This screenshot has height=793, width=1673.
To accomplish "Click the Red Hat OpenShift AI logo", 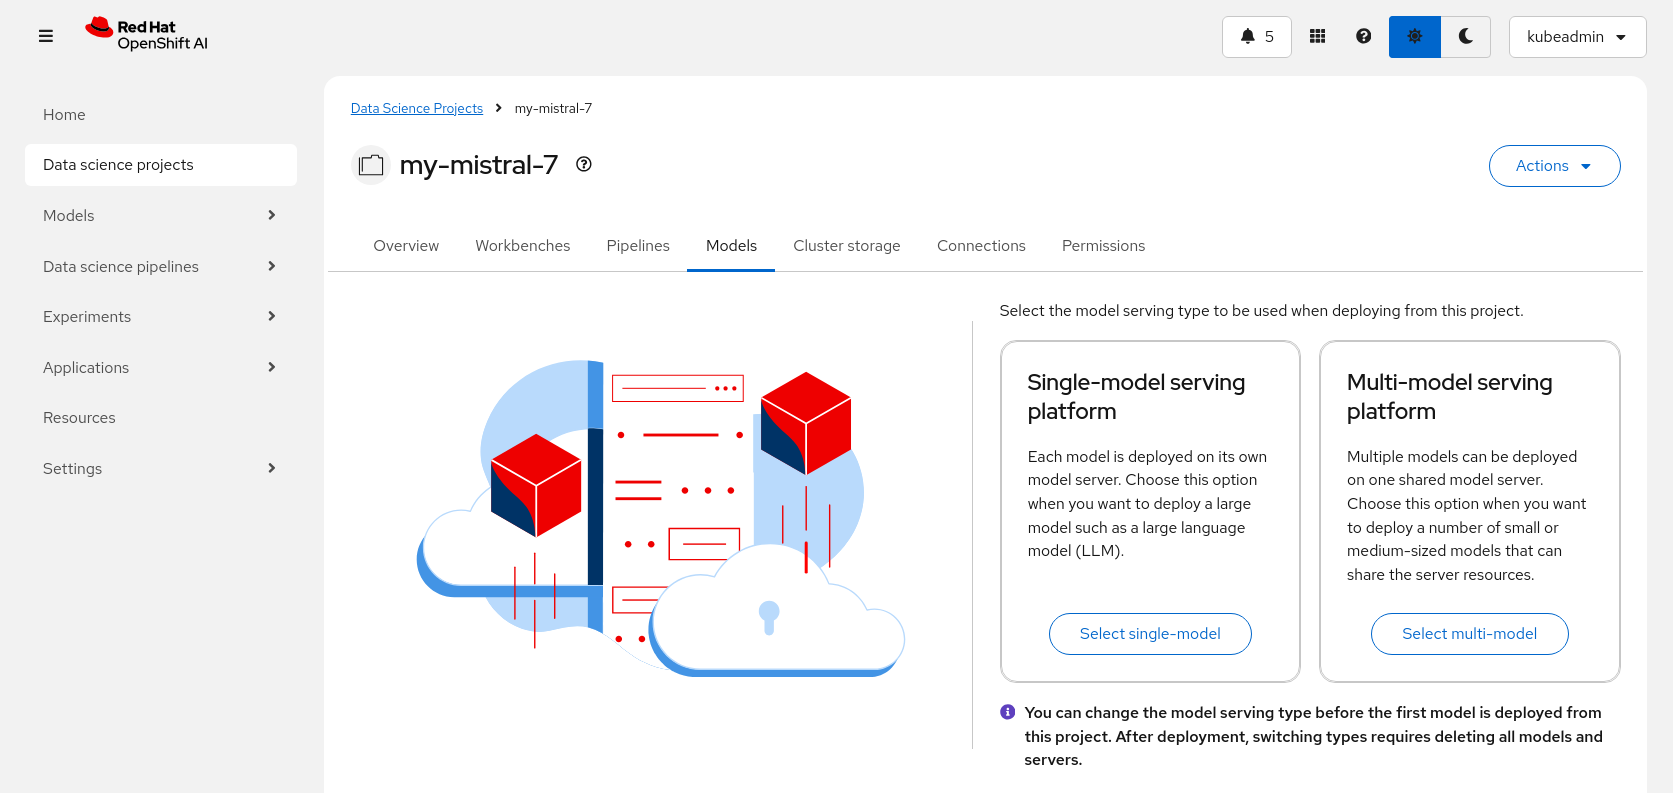I will coord(147,35).
